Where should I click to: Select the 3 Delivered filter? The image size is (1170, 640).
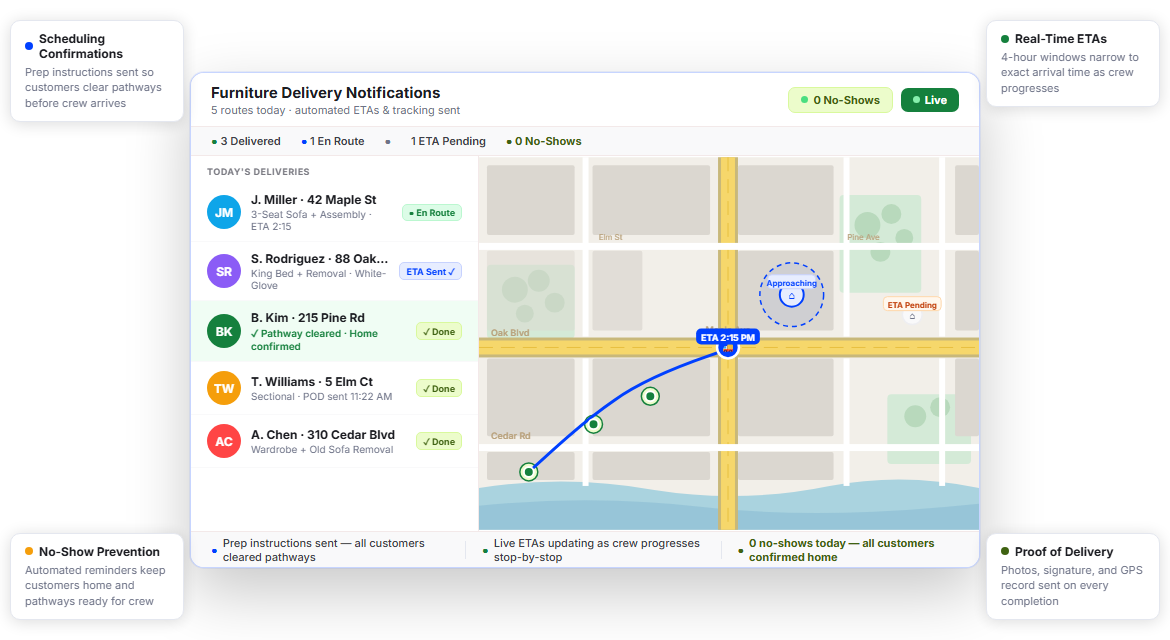[x=246, y=141]
